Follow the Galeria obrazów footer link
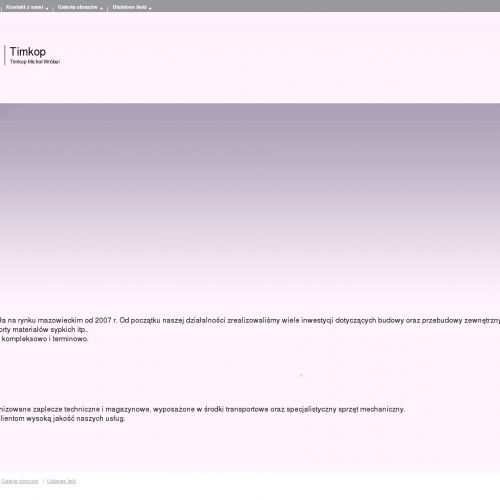 20,481
